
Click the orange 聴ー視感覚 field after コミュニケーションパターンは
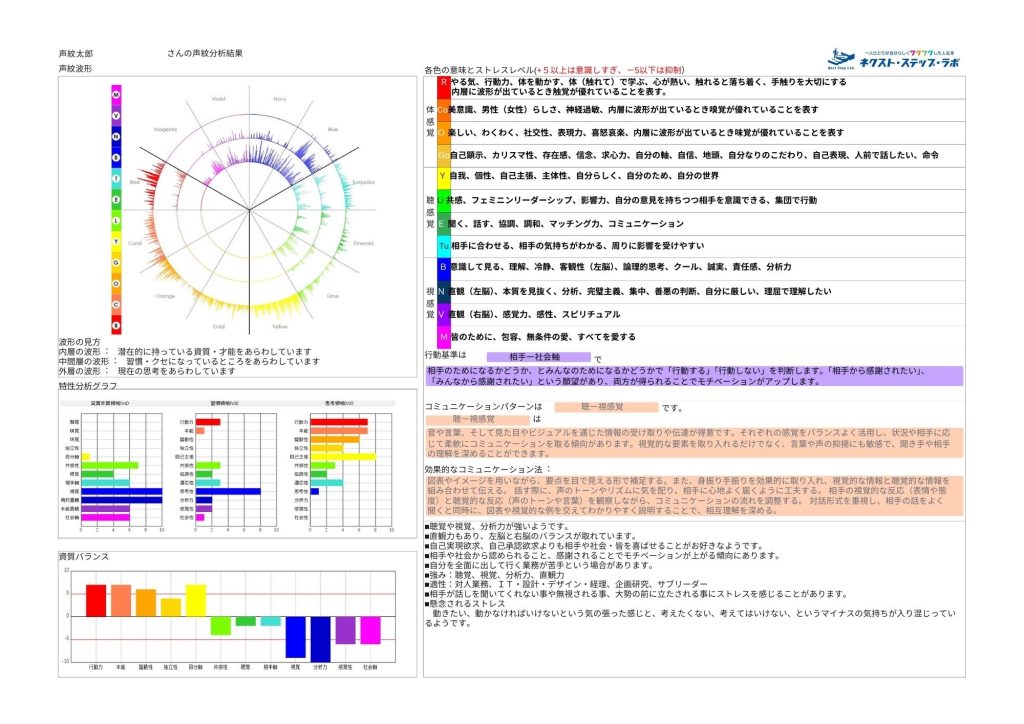point(606,407)
